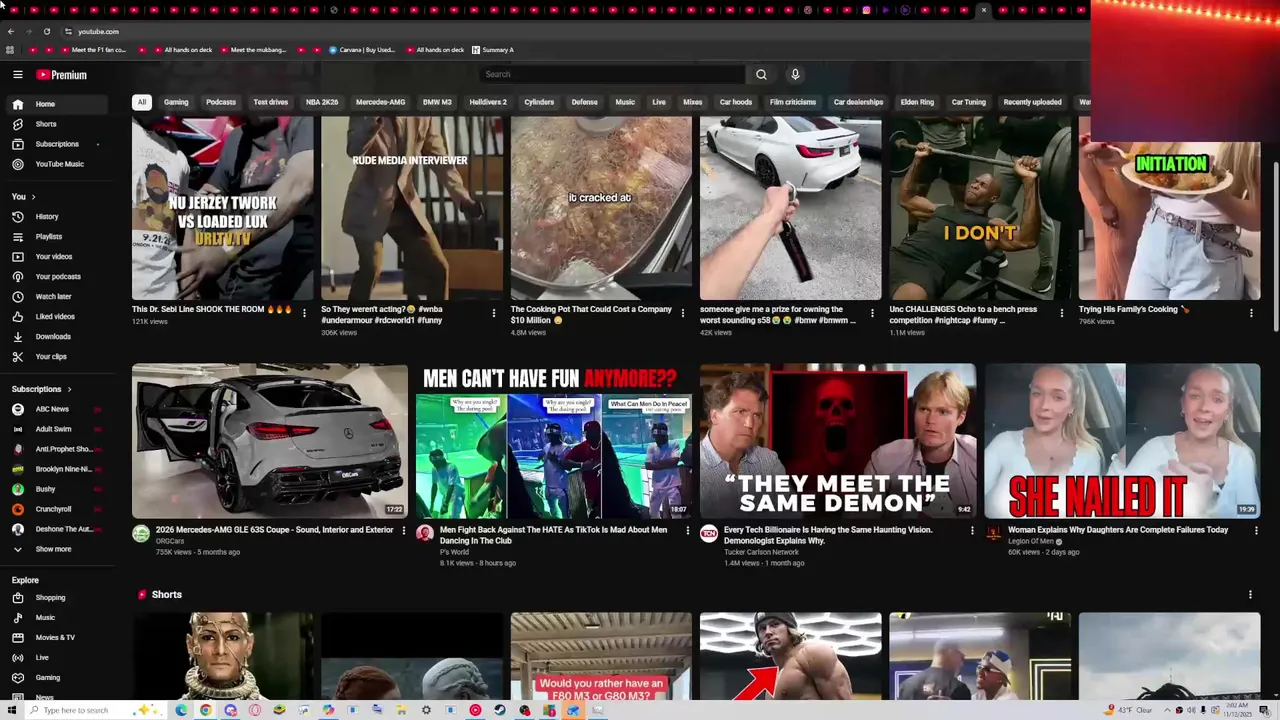Open watch History
The height and width of the screenshot is (720, 1280).
point(55,217)
